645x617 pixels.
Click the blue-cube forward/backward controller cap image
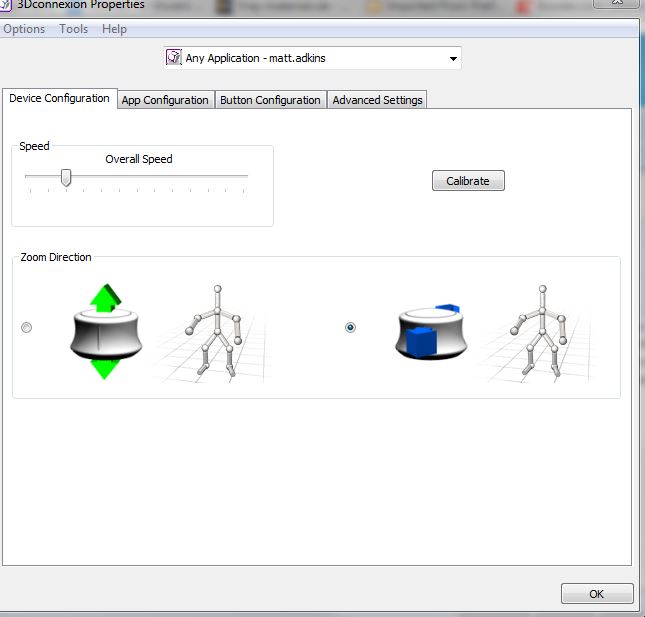[x=431, y=332]
